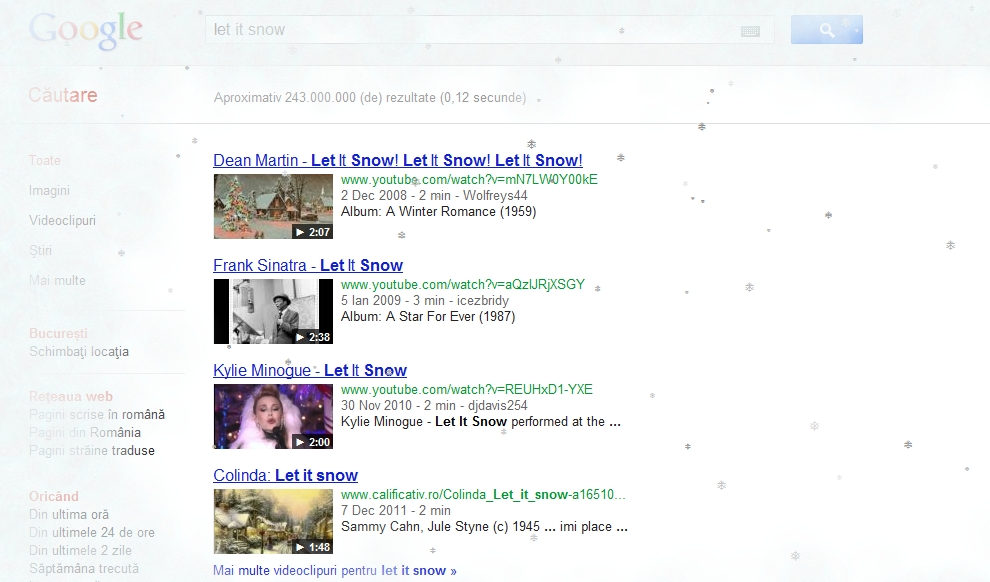
Task: Click '30 Nov 2010 - 2 min - djdavis254' text
Action: 434,405
